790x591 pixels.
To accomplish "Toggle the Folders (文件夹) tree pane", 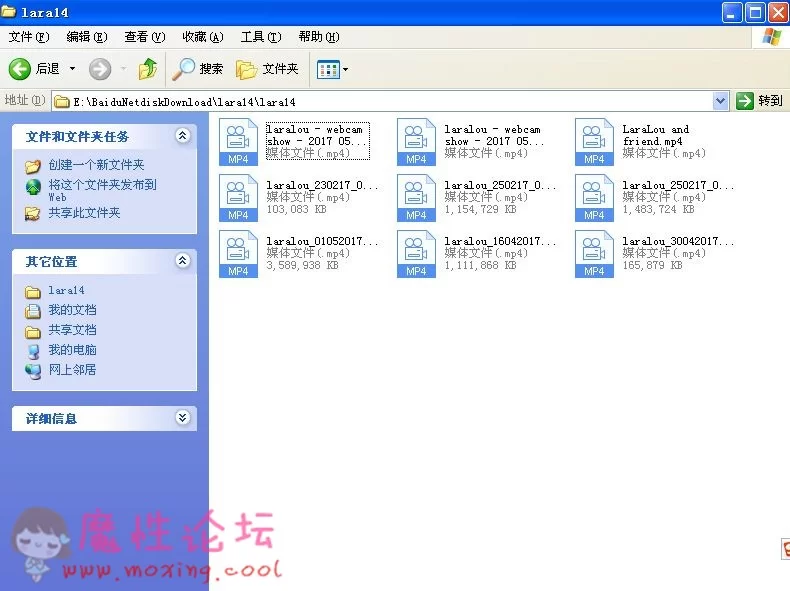I will (x=267, y=69).
